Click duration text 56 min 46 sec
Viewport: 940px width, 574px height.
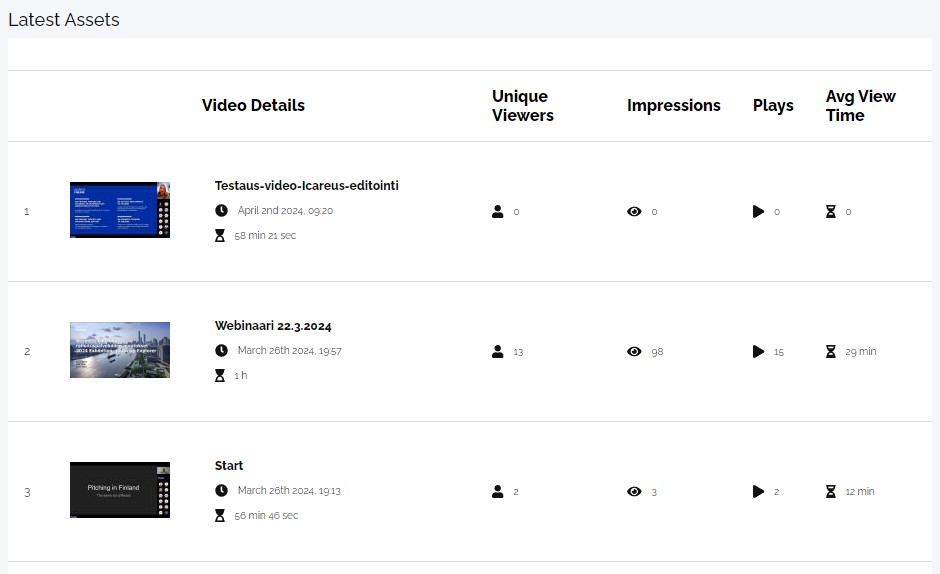266,515
